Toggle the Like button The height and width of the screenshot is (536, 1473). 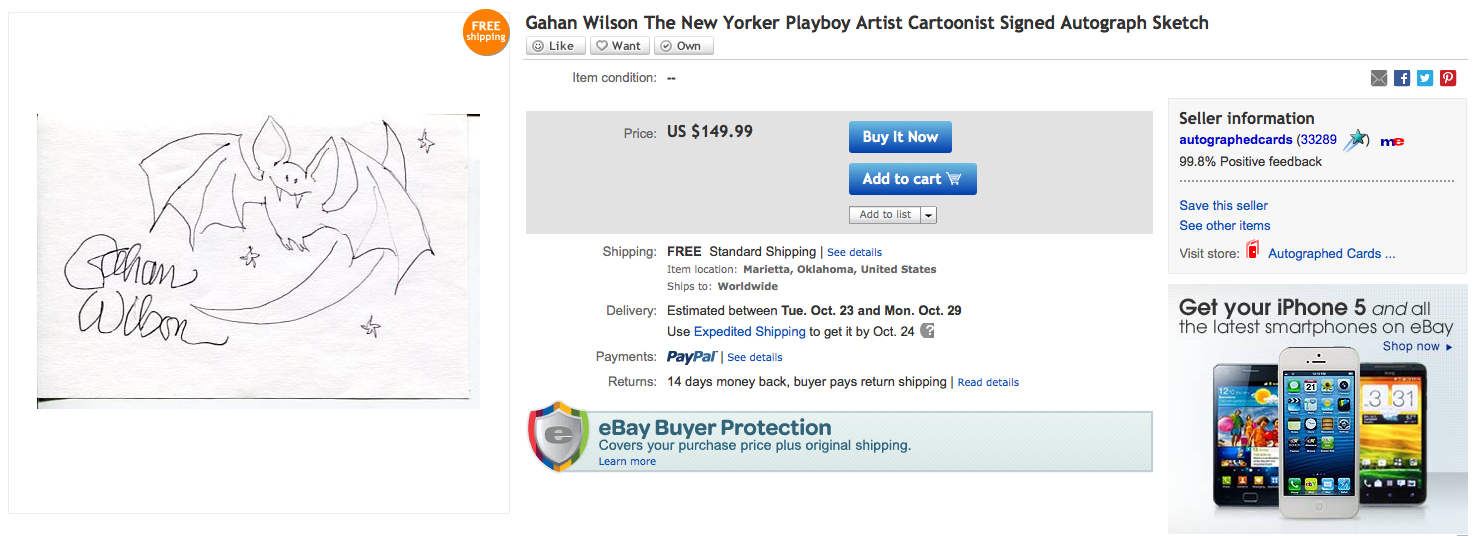(555, 45)
